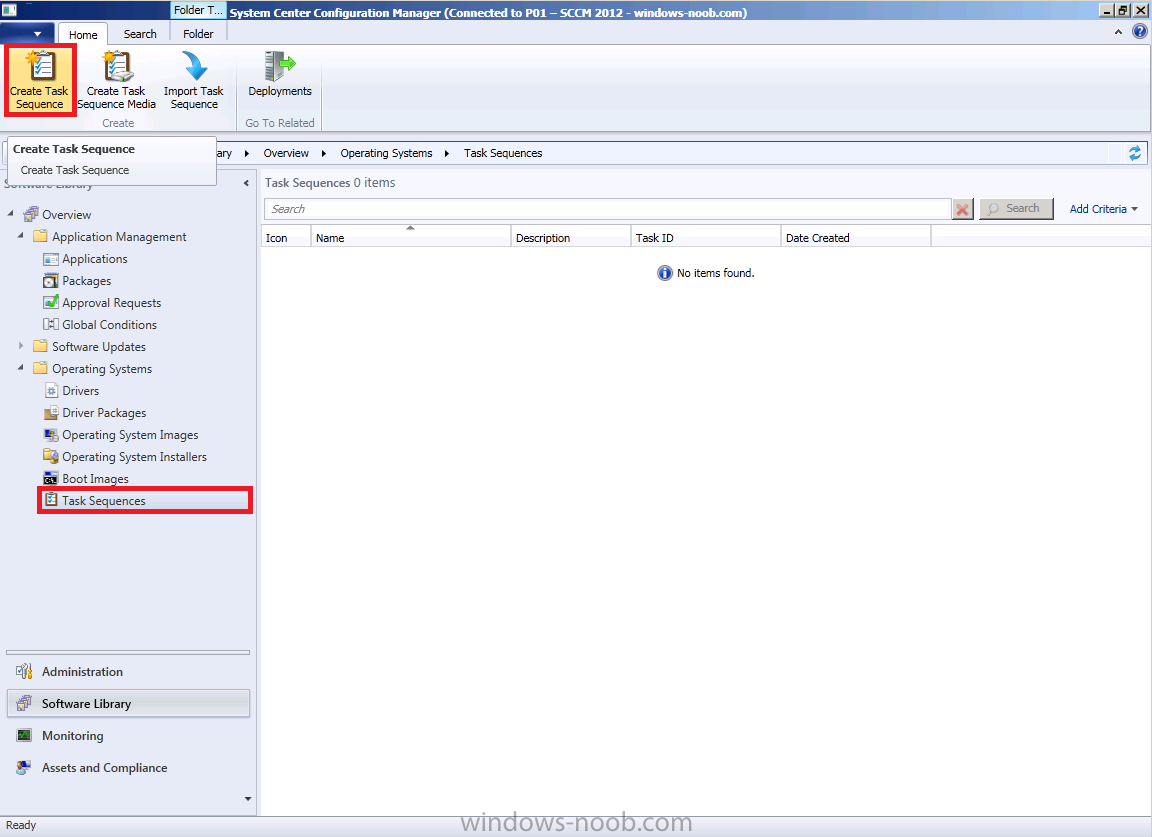Open the Add Criteria dropdown
This screenshot has height=837, width=1152.
pos(1104,209)
